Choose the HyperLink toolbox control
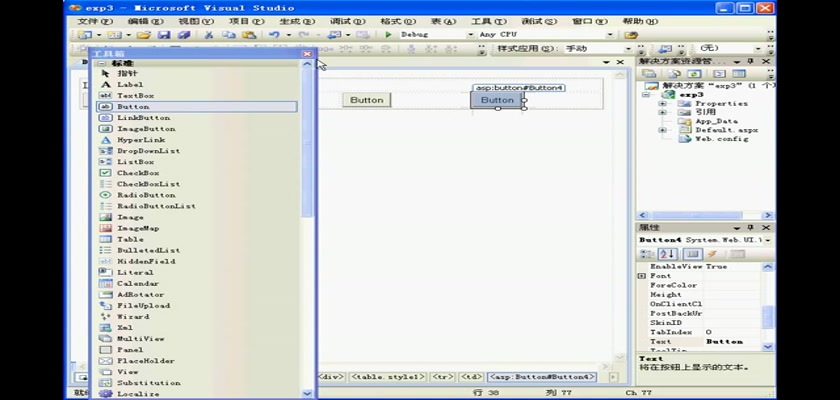 pyautogui.click(x=140, y=140)
